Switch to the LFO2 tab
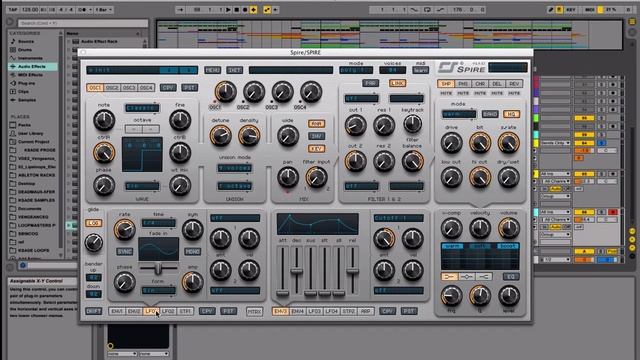This screenshot has width=640, height=360. tap(168, 311)
